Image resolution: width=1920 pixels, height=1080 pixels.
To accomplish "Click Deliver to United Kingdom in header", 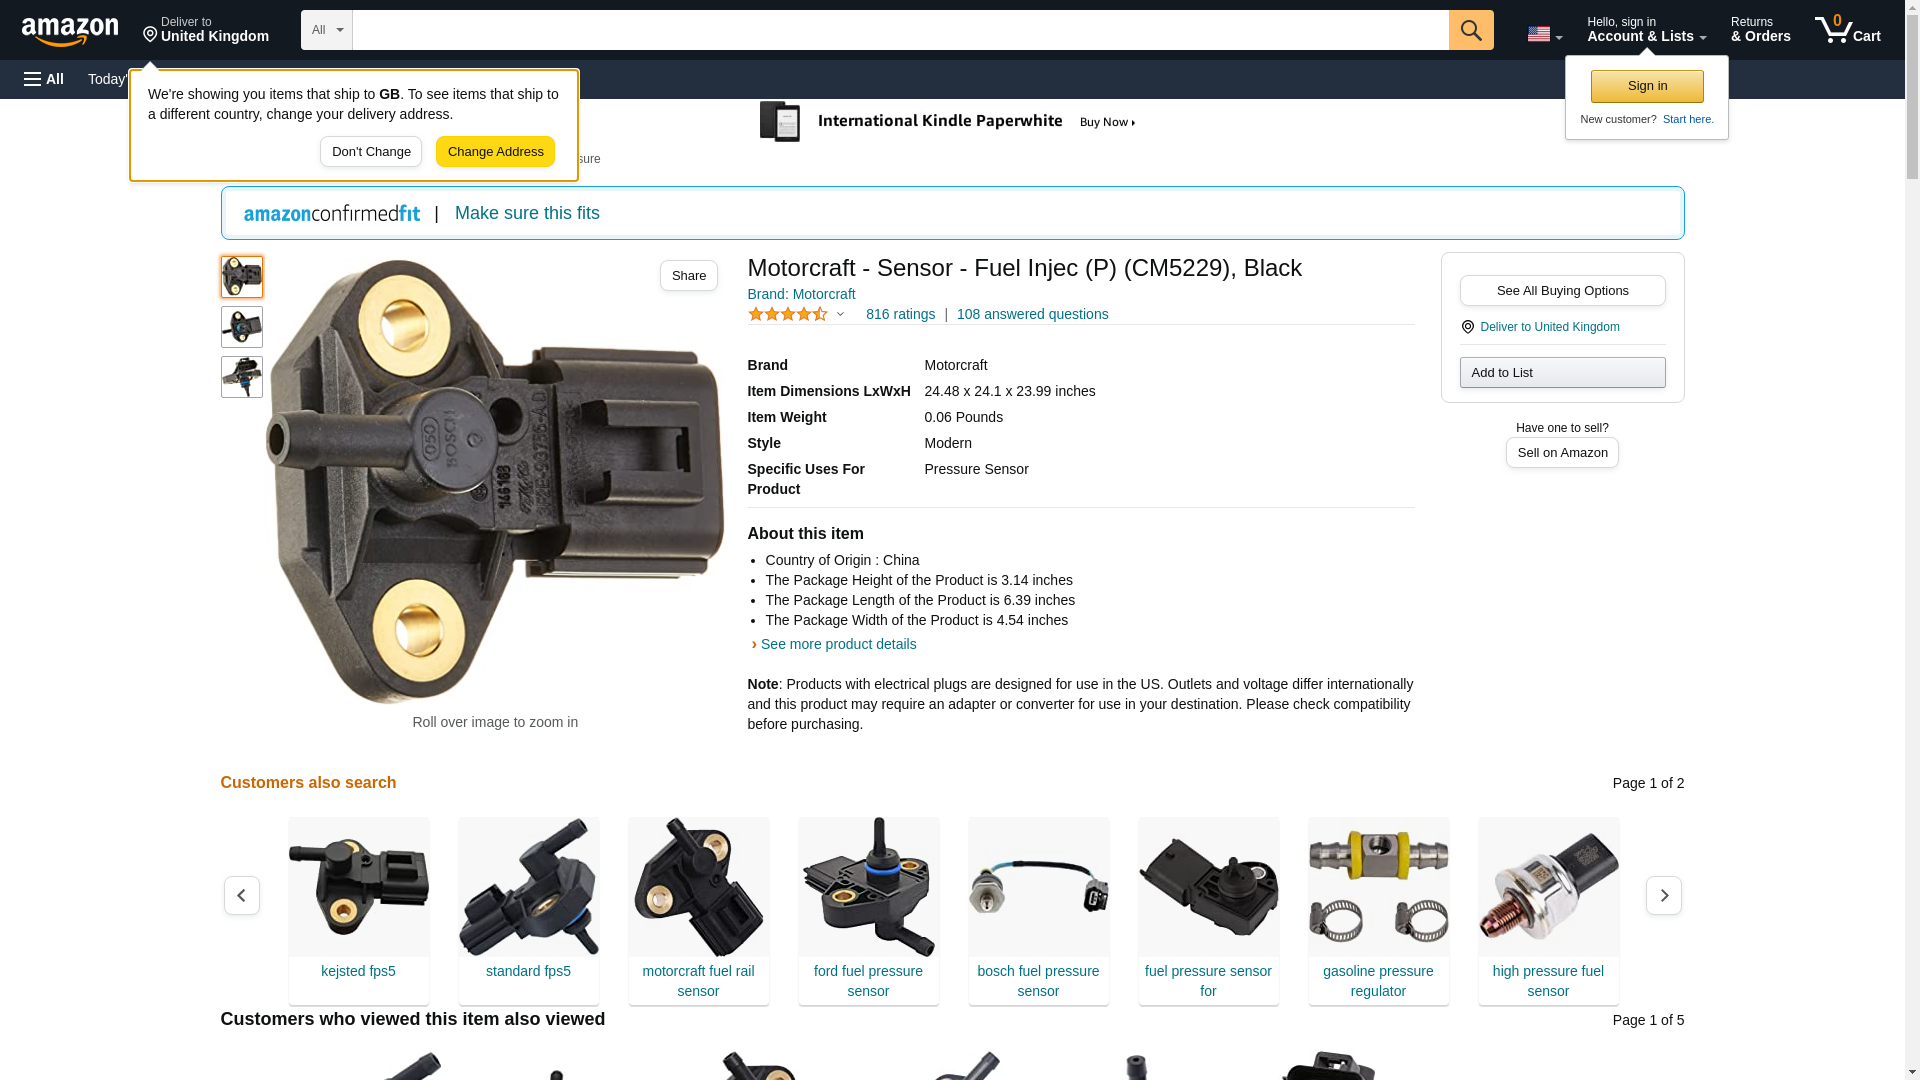I will coord(206,30).
